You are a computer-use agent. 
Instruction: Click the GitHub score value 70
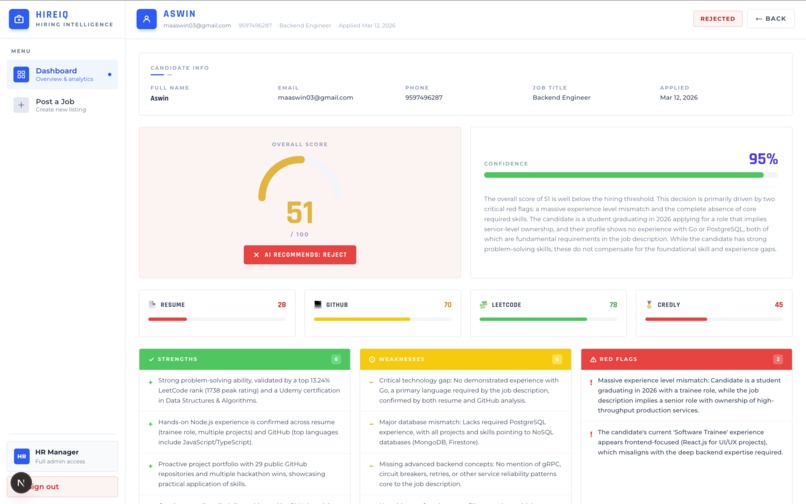(447, 304)
